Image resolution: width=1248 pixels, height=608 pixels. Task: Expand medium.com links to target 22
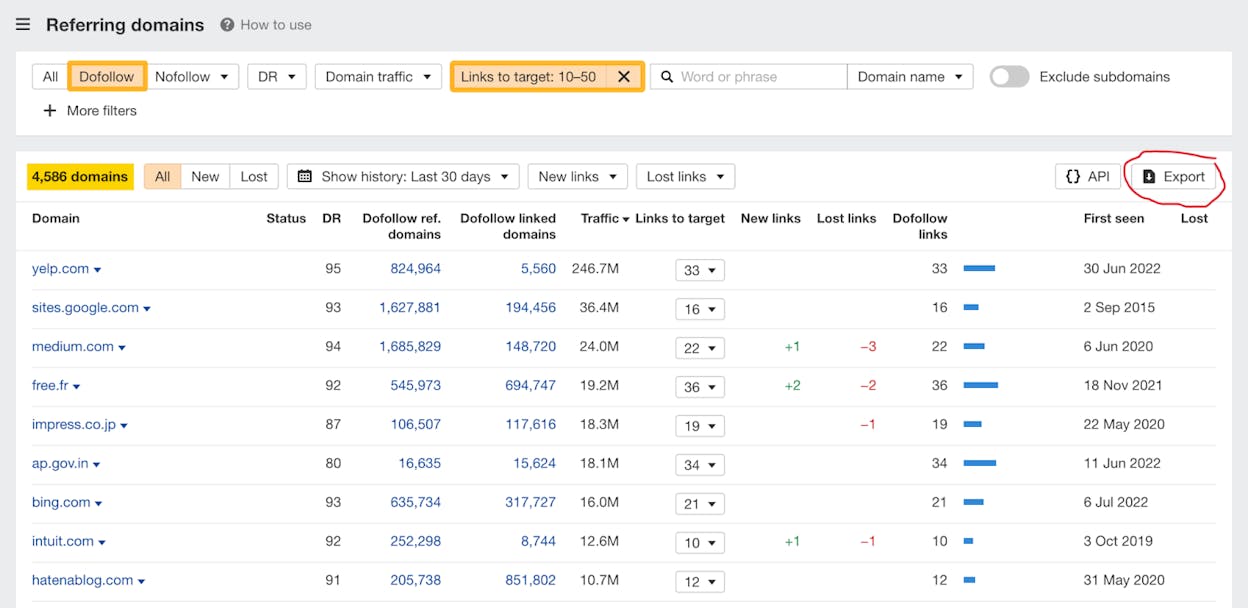(700, 348)
